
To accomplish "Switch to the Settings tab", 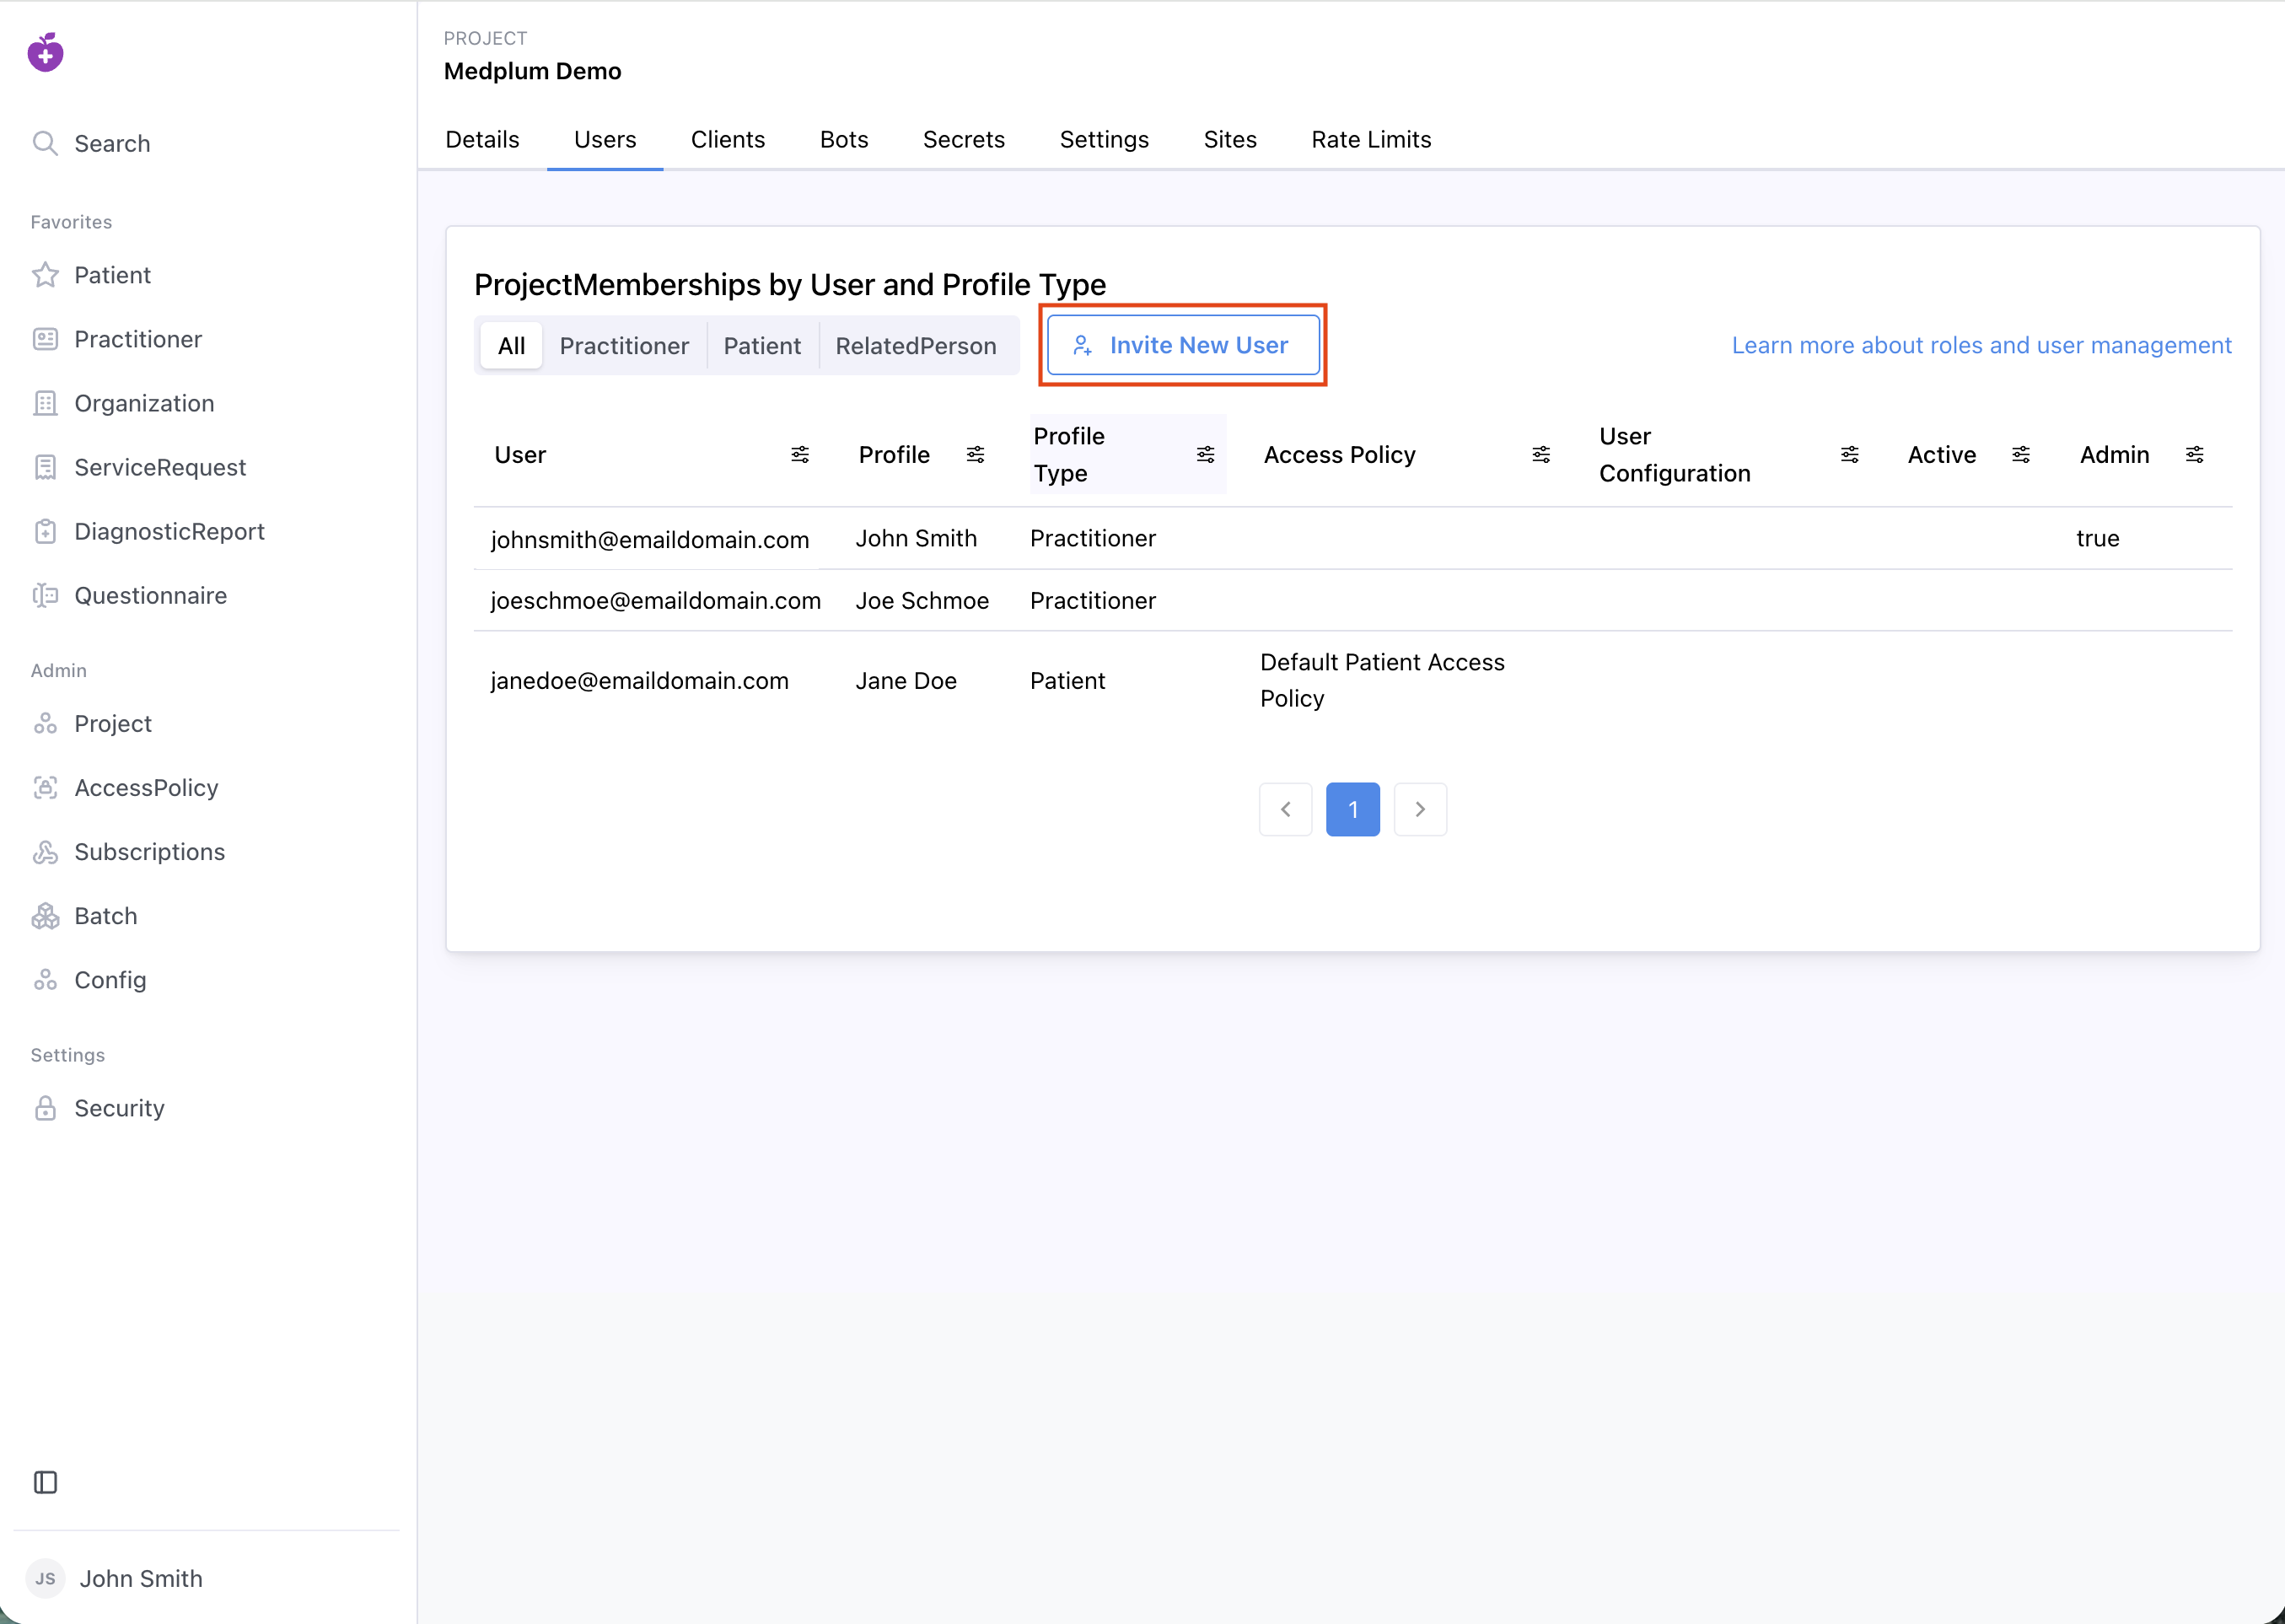I will [1104, 139].
